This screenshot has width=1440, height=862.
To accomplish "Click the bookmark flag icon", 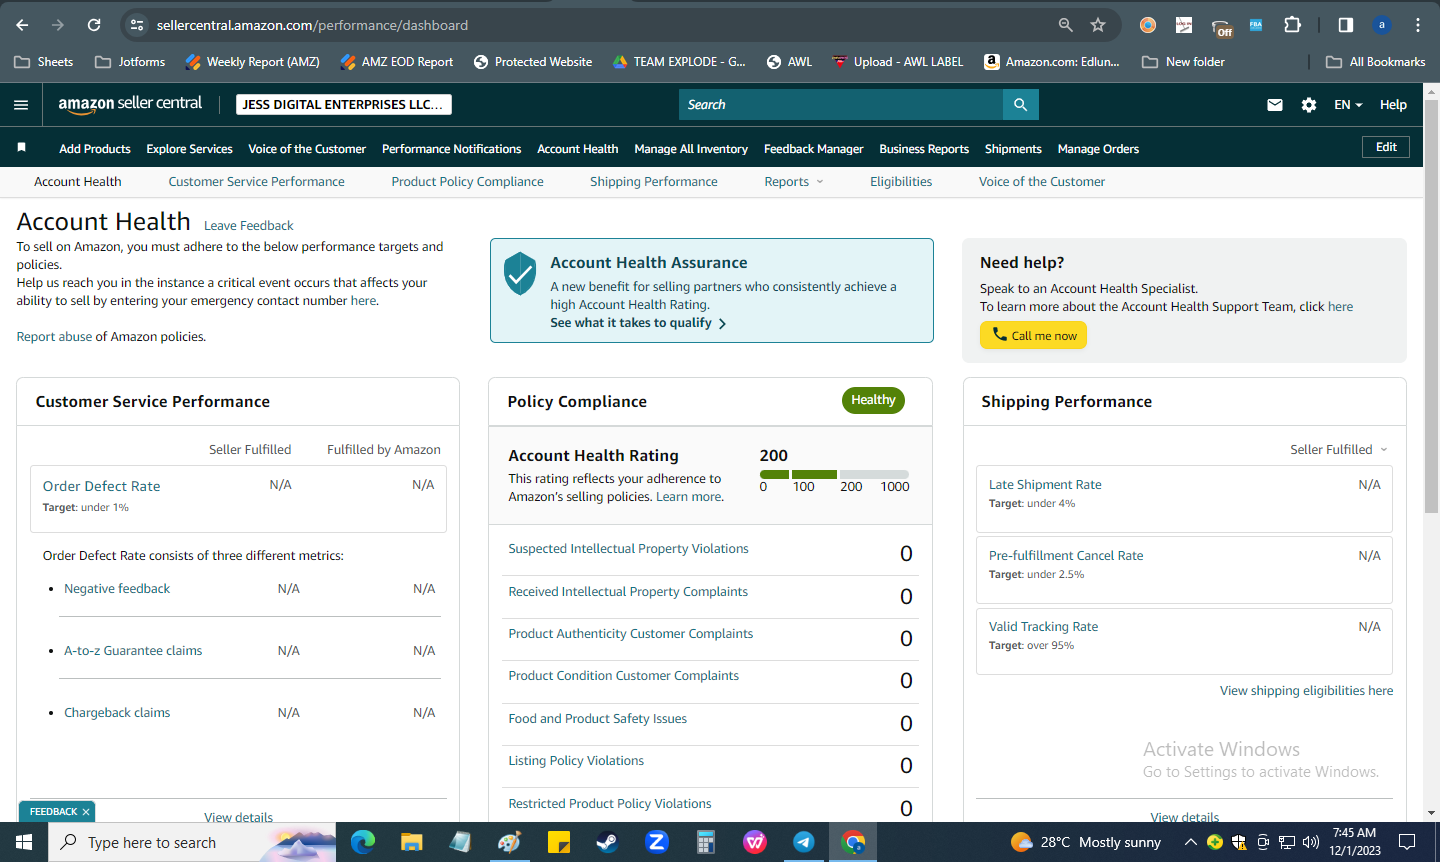I will pyautogui.click(x=21, y=148).
